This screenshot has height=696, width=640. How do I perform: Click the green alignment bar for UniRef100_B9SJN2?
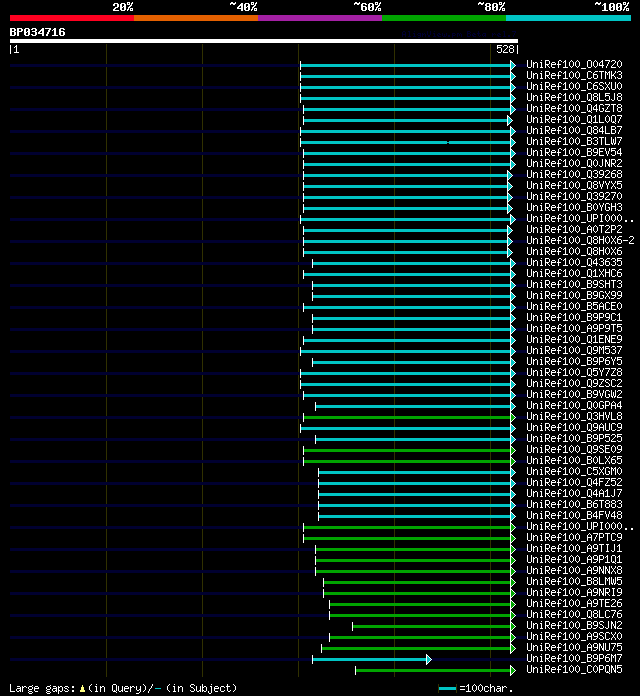434,626
